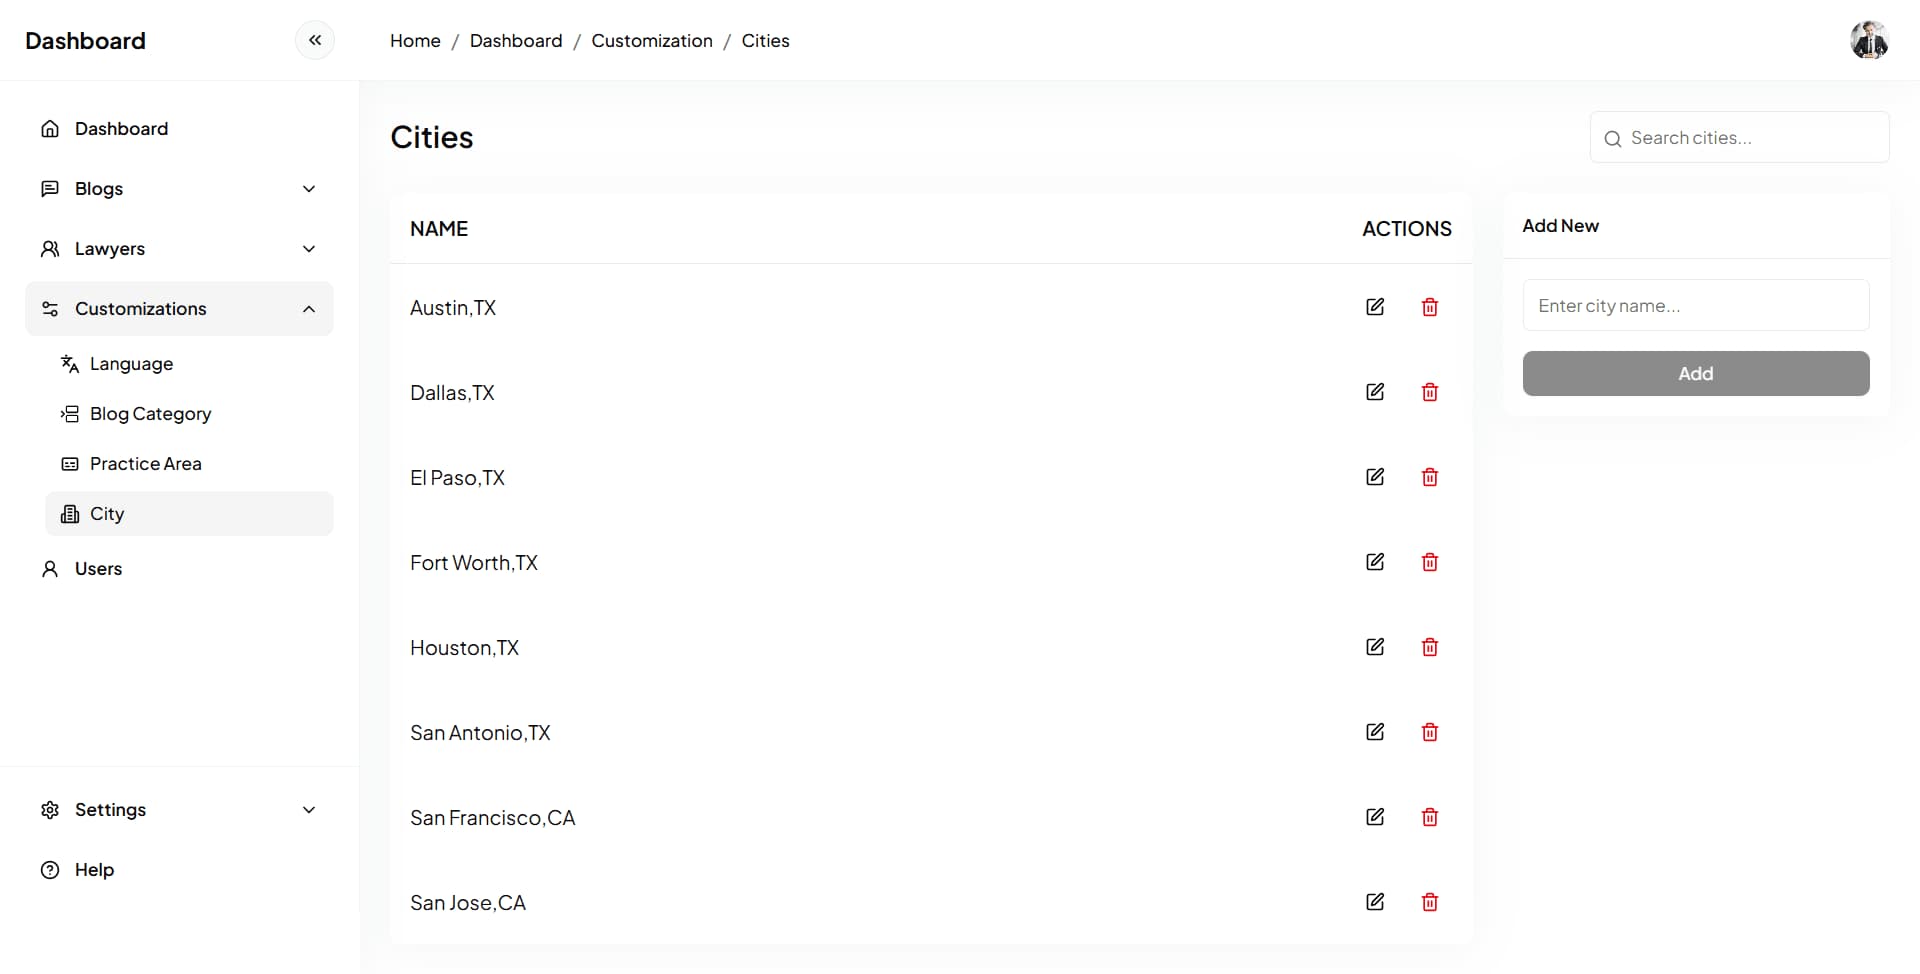This screenshot has height=974, width=1920.
Task: Delete the San Jose,CA entry
Action: tap(1430, 902)
